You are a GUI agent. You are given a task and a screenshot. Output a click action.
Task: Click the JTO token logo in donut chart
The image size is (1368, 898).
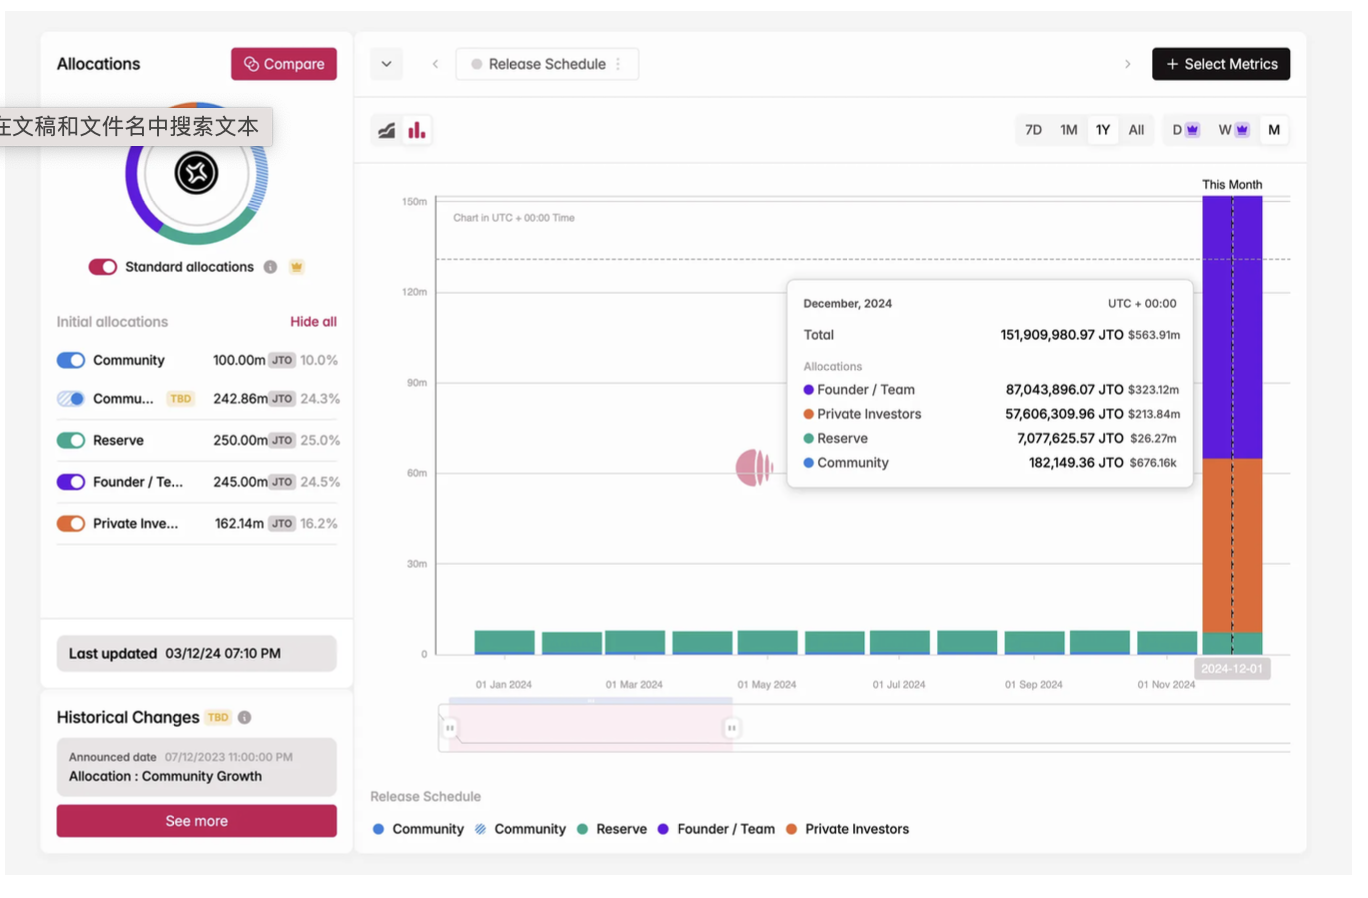(196, 173)
